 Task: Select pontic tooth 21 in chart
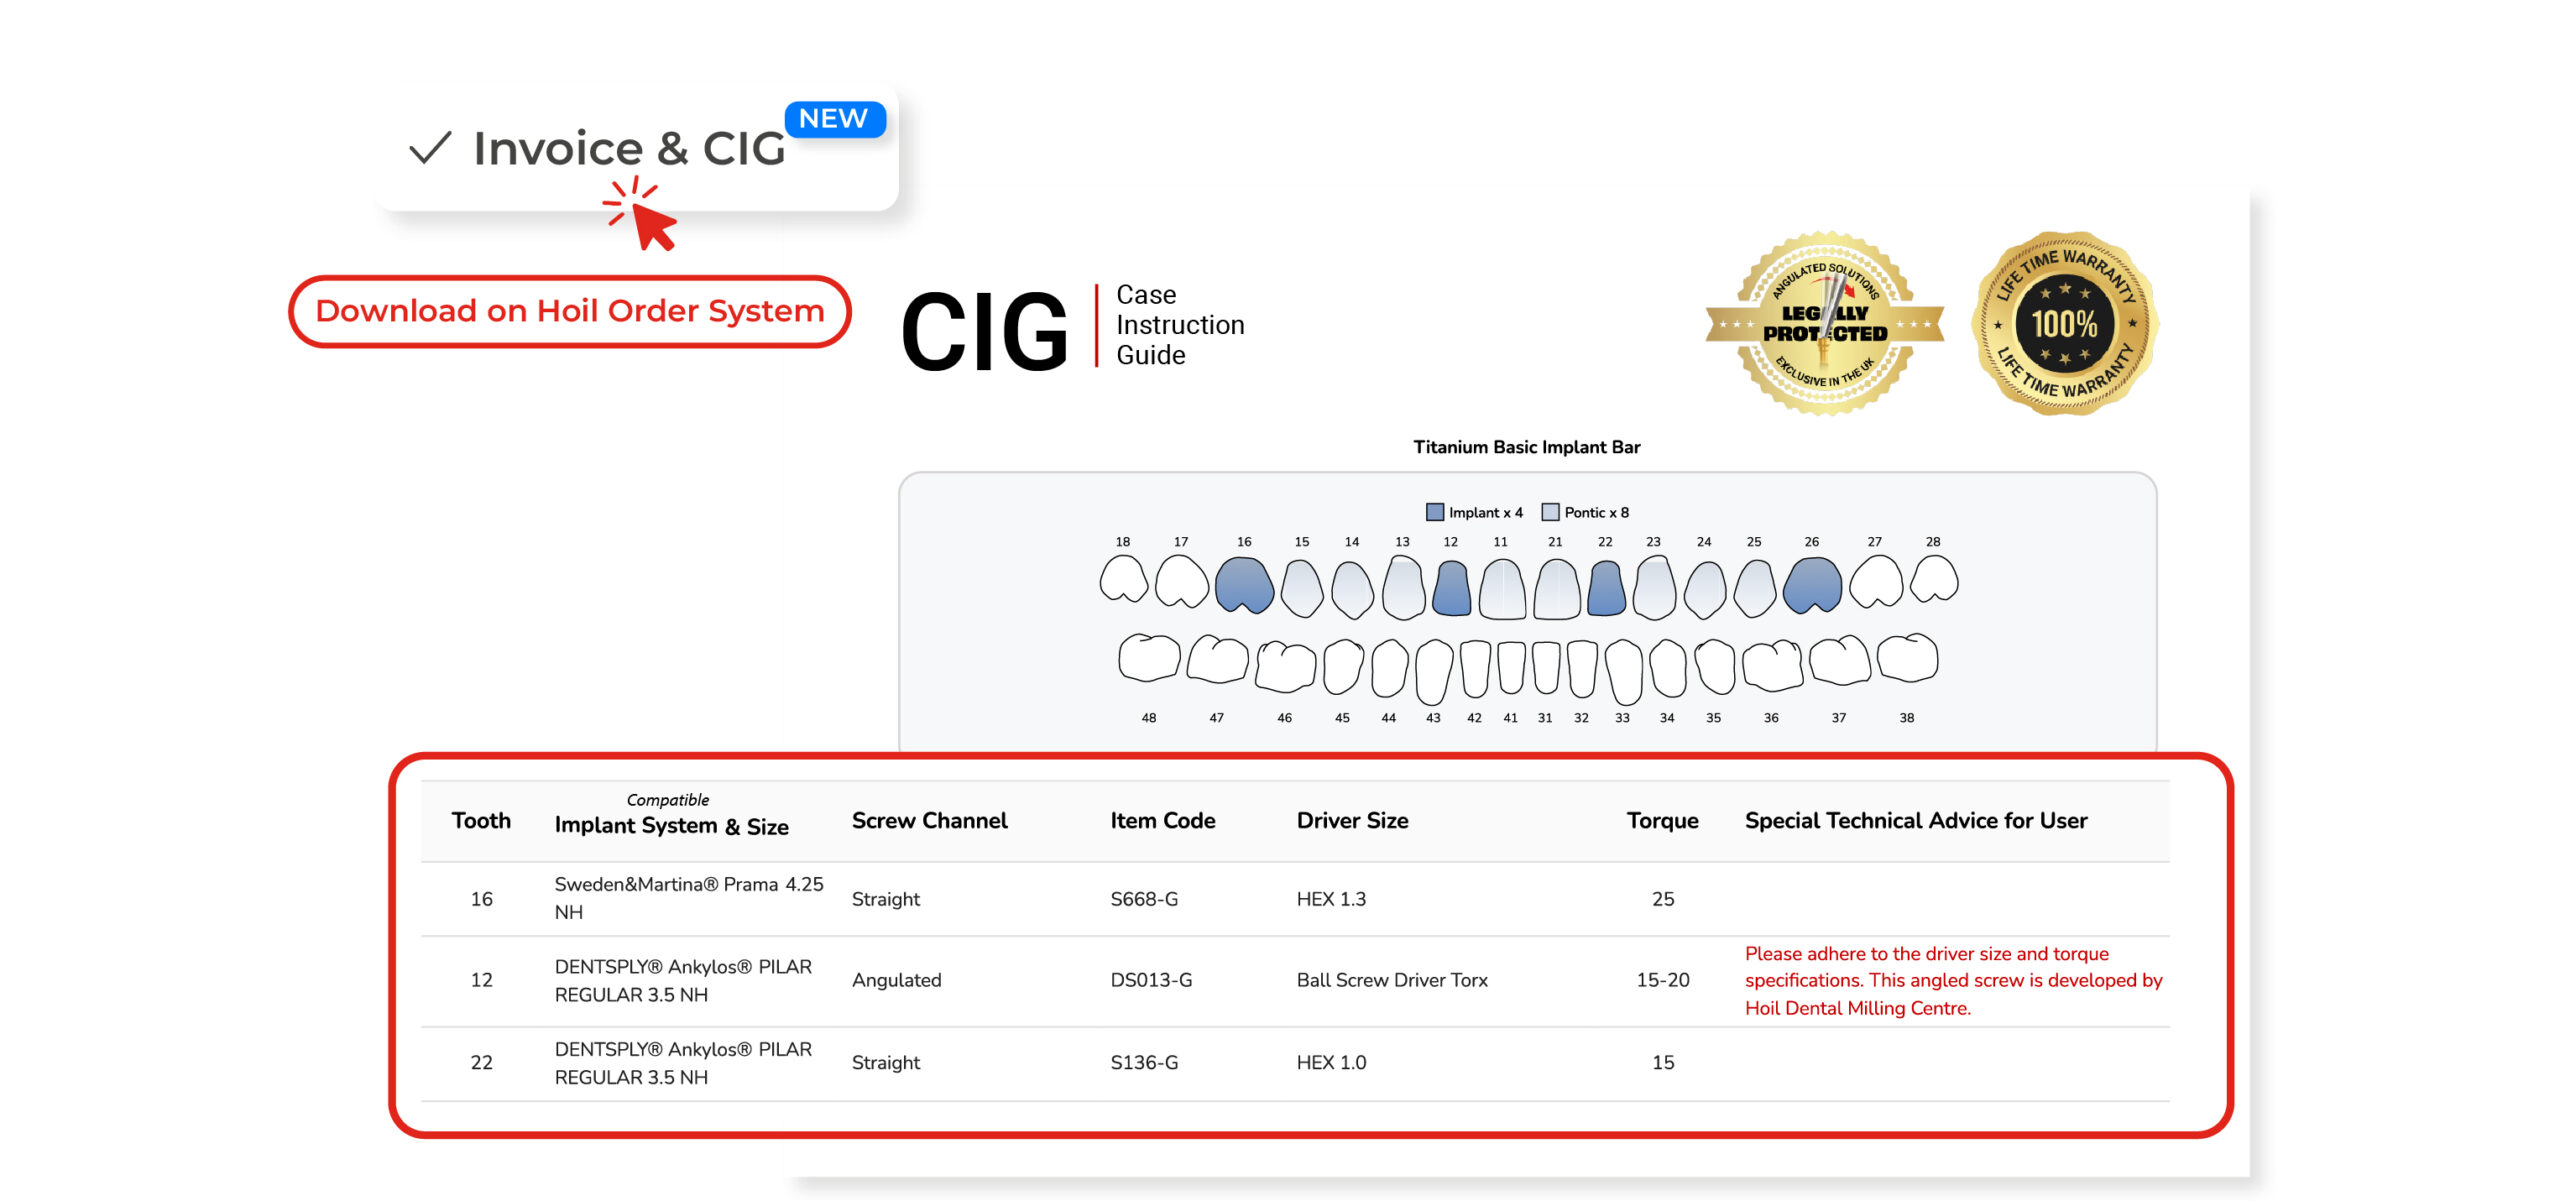tap(1557, 589)
